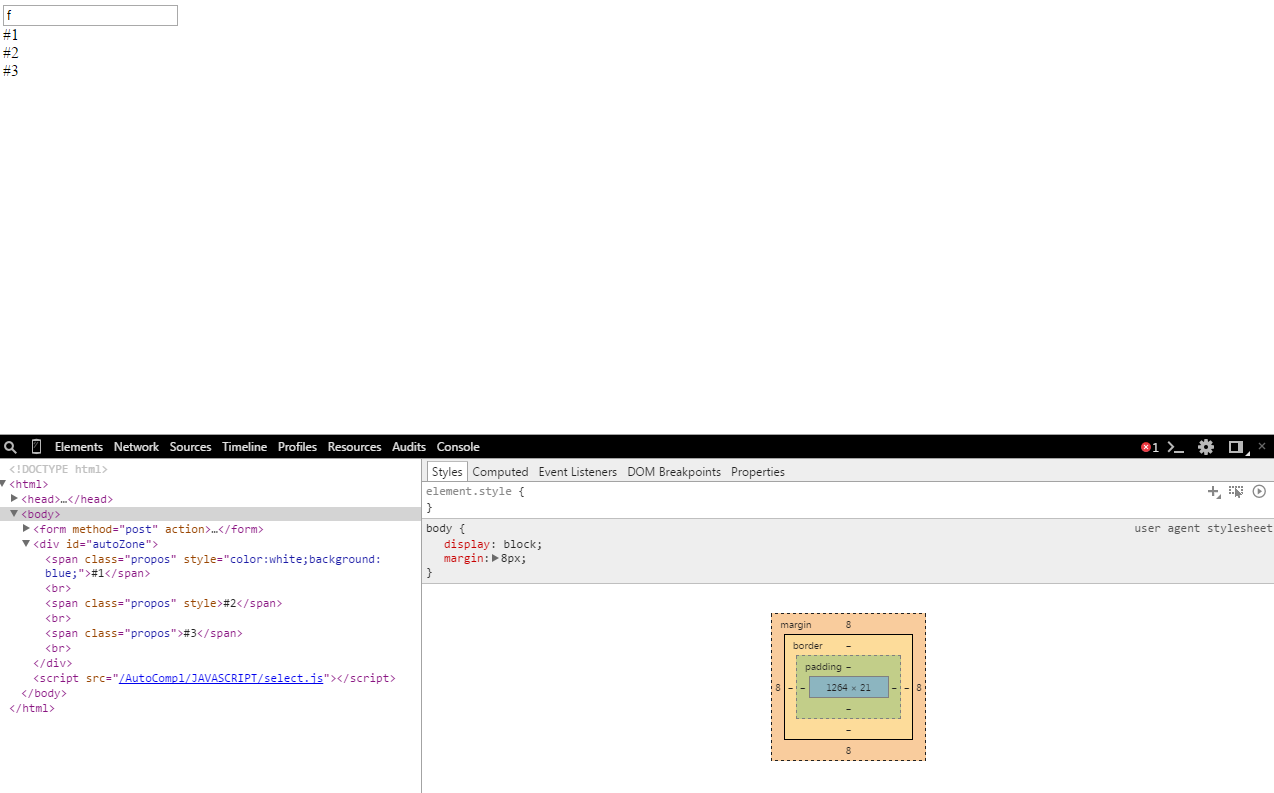Open the select.js script link
This screenshot has height=793, width=1274.
pos(221,678)
